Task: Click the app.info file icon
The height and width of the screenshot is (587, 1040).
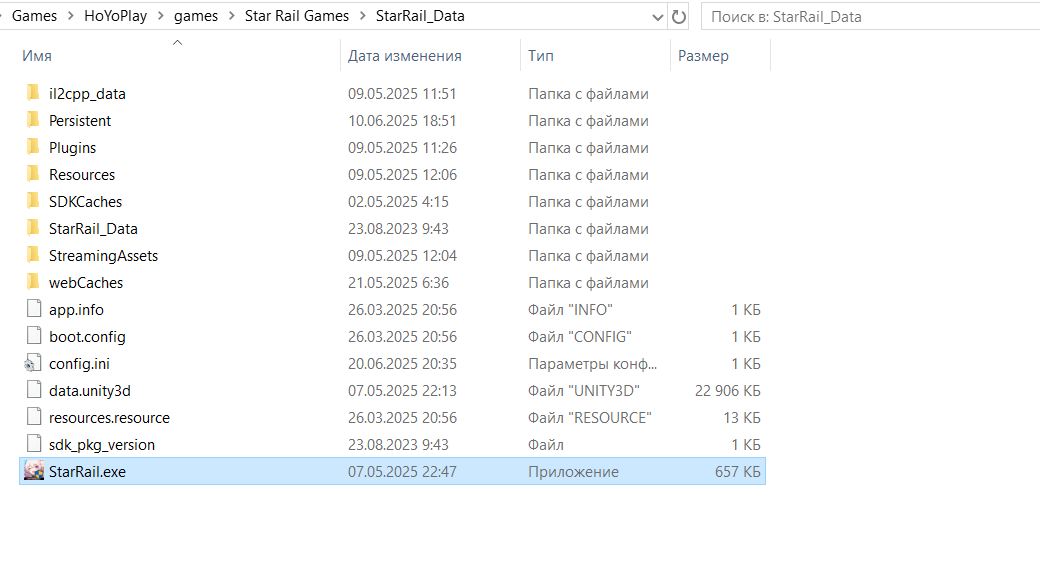Action: [34, 309]
